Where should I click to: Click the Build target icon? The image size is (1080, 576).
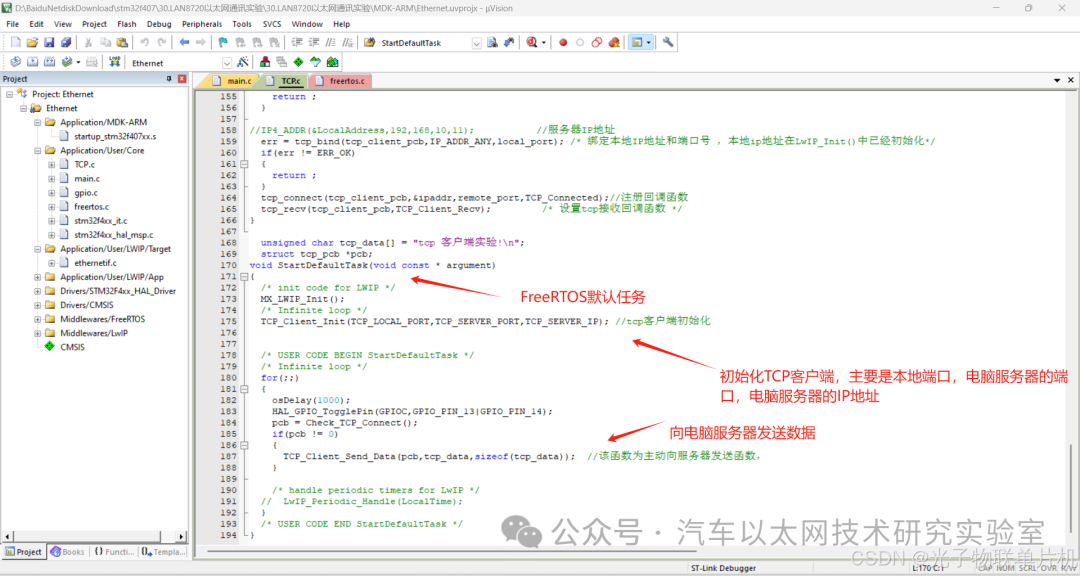(31, 62)
